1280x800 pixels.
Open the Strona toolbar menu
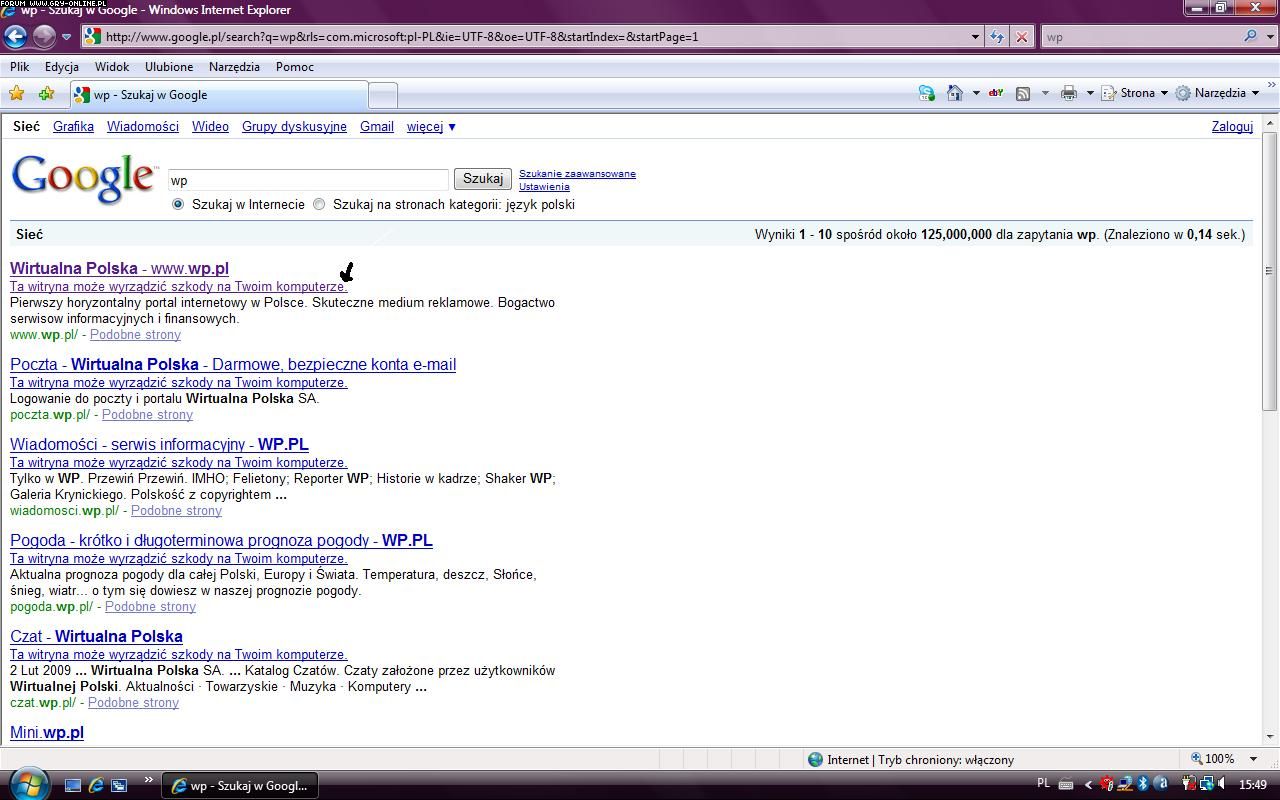coord(1135,93)
